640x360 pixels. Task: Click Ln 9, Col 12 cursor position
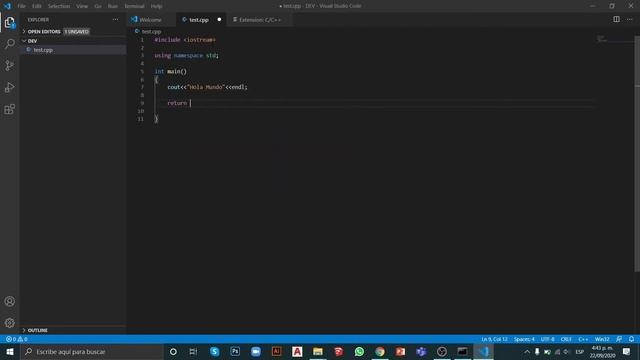(494, 339)
